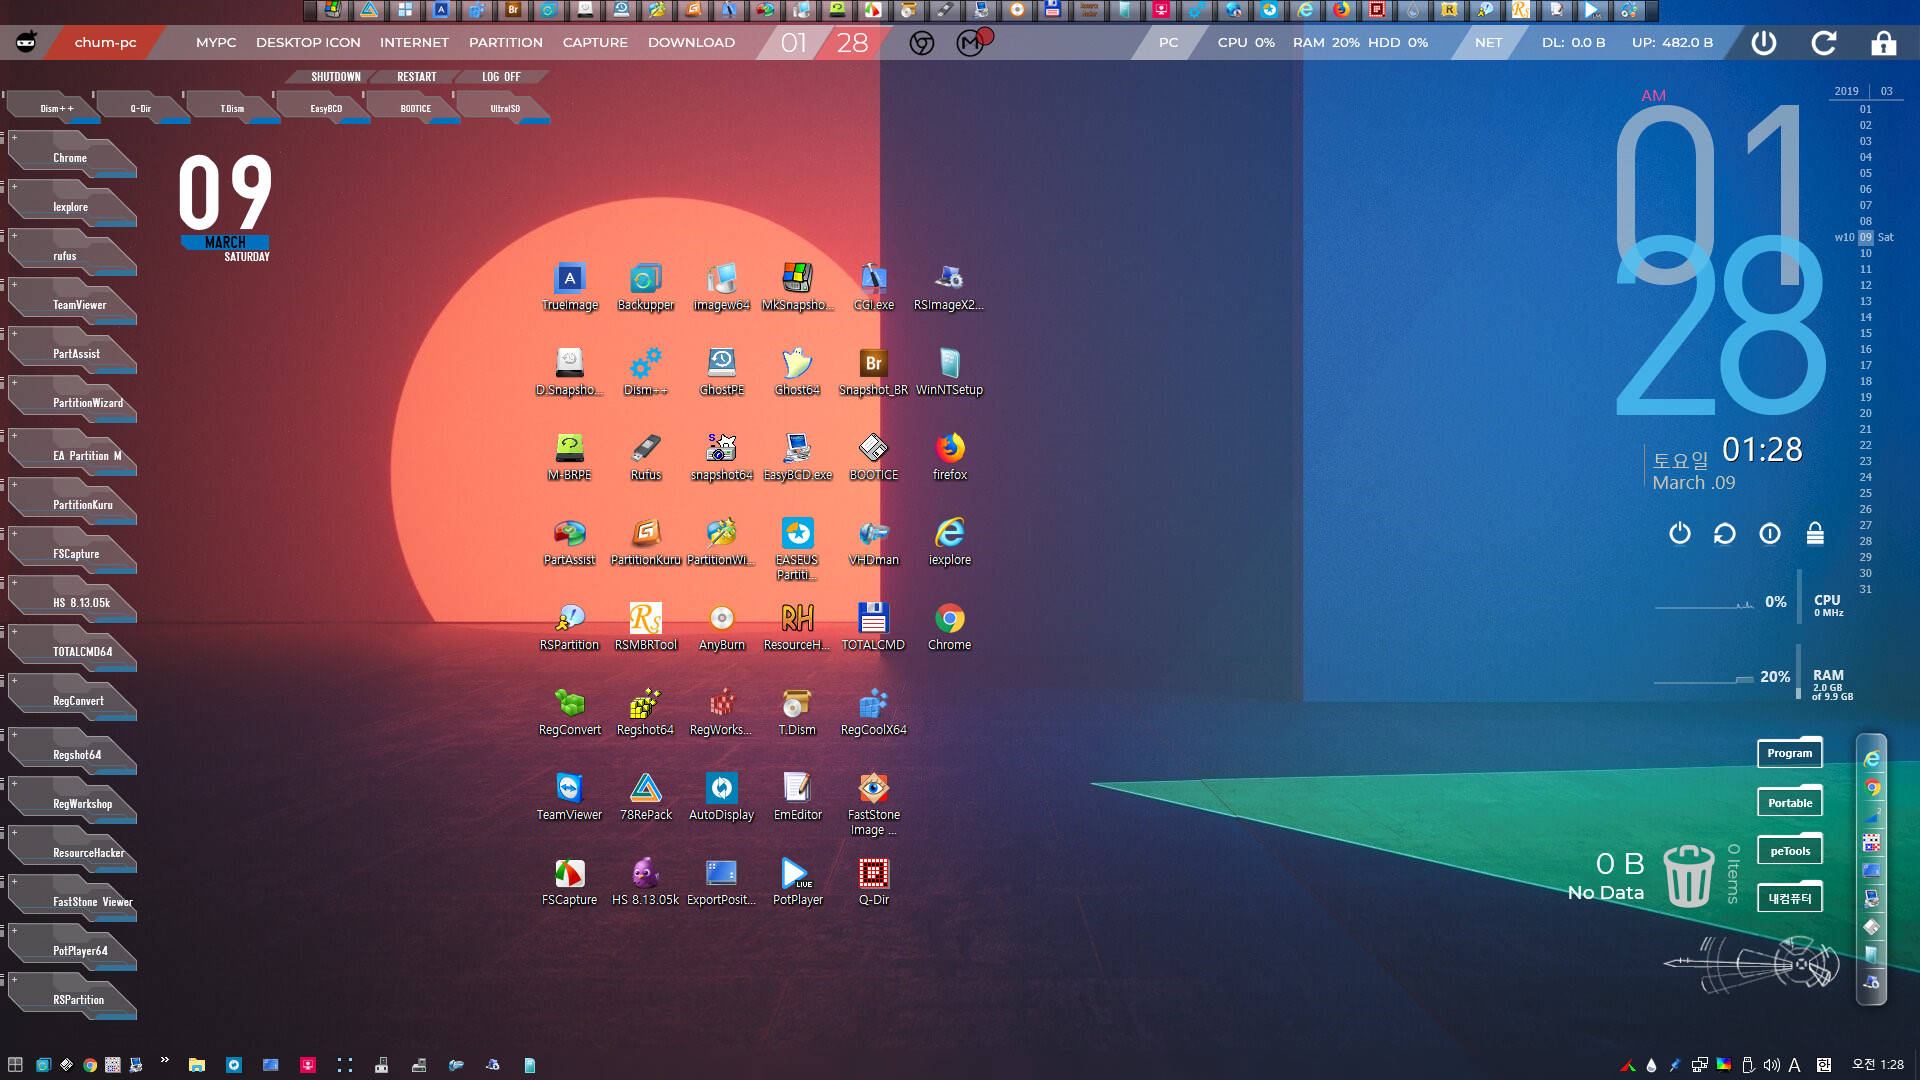Click the UltraISO shortcut tab
The image size is (1920, 1080).
tap(505, 108)
